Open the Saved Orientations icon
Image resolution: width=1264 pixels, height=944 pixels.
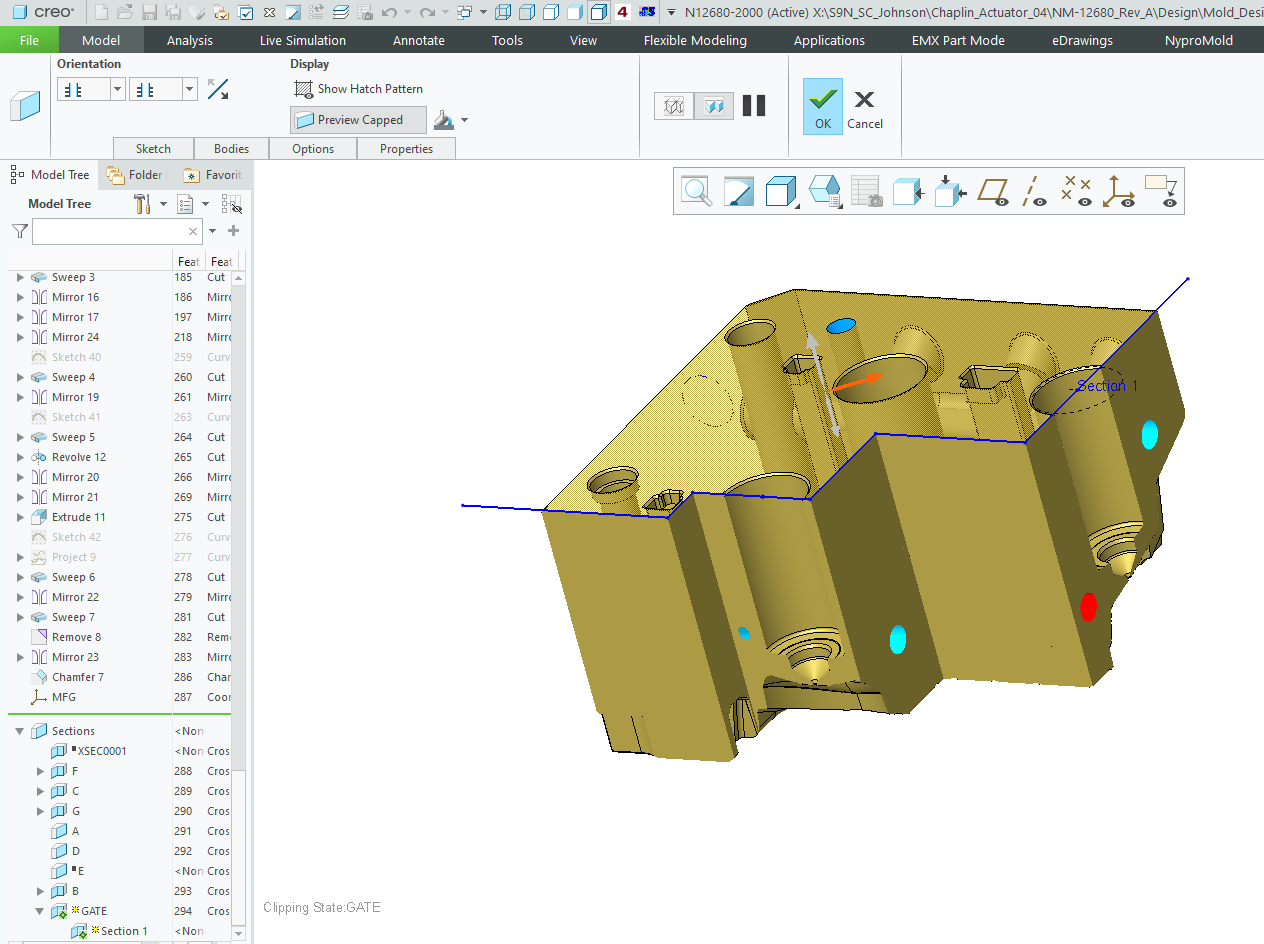824,190
